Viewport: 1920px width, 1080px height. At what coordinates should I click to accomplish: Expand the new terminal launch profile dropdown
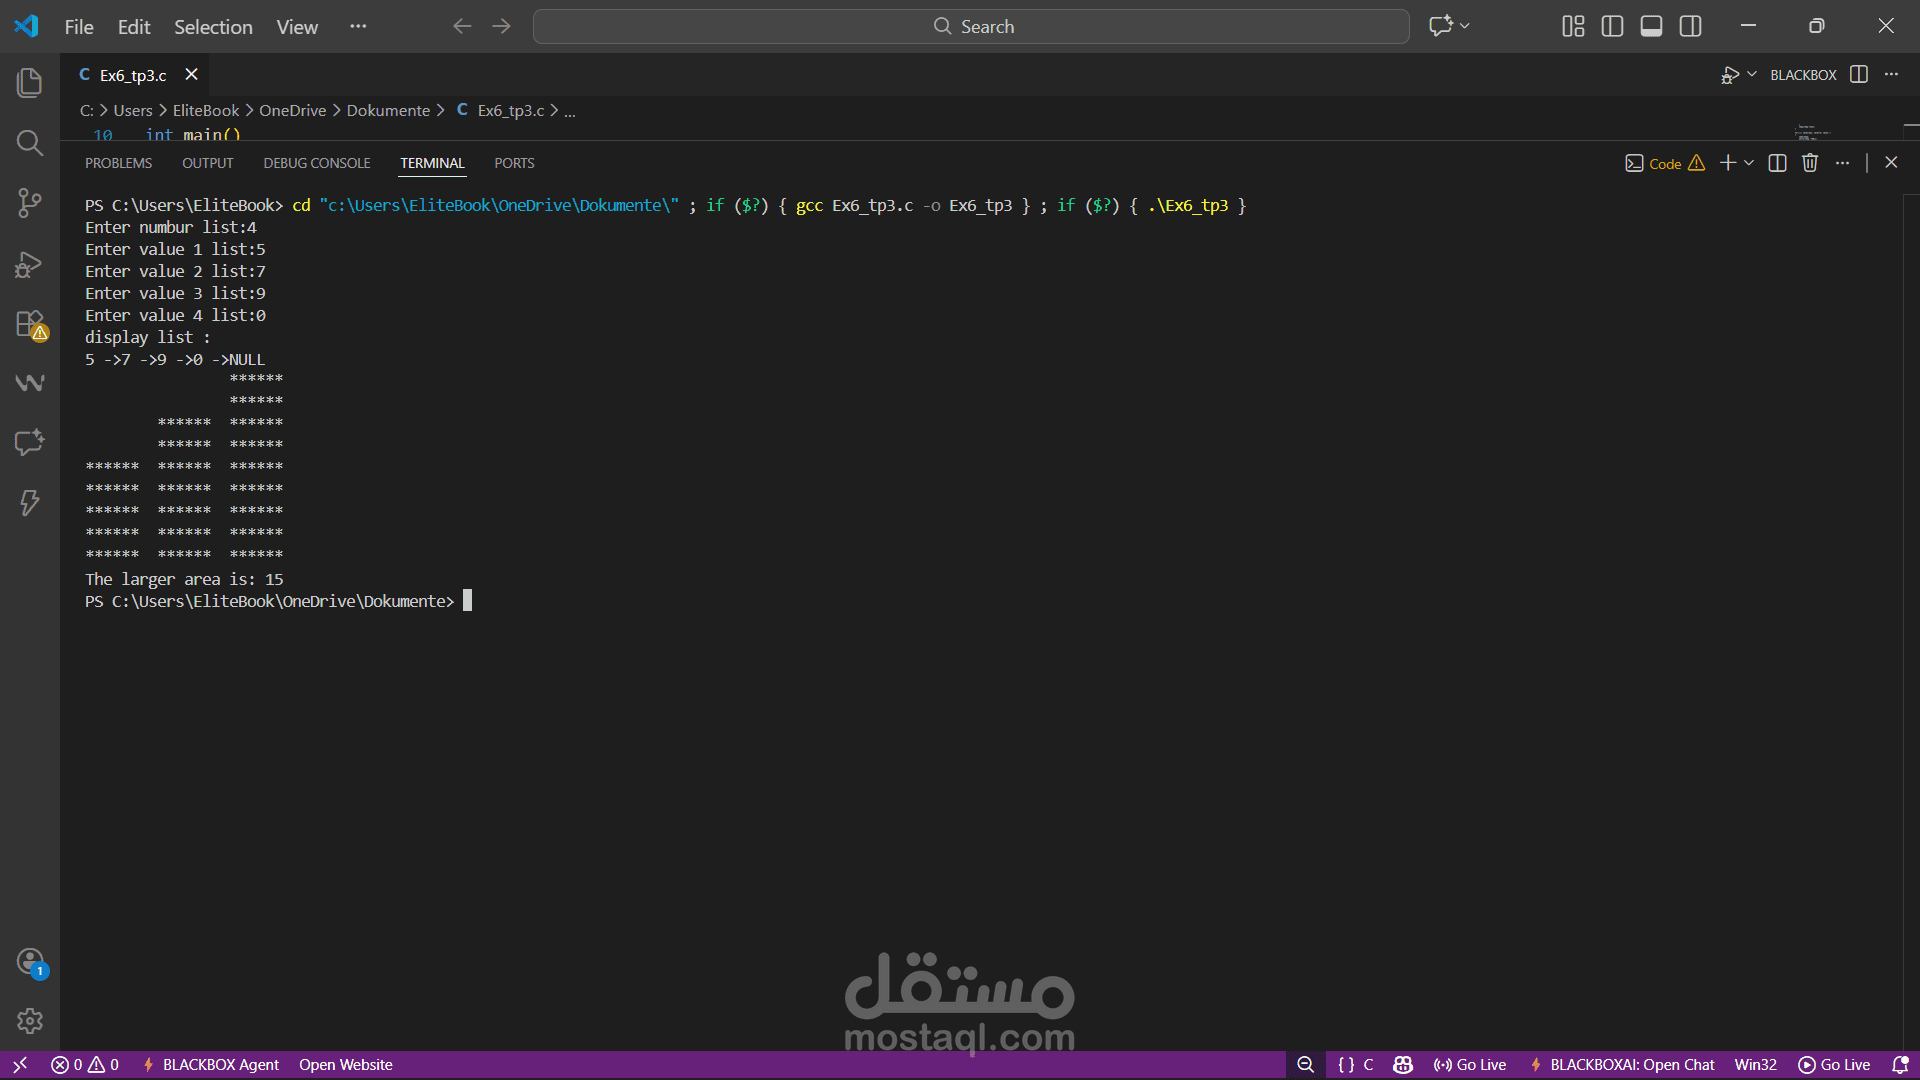tap(1749, 163)
